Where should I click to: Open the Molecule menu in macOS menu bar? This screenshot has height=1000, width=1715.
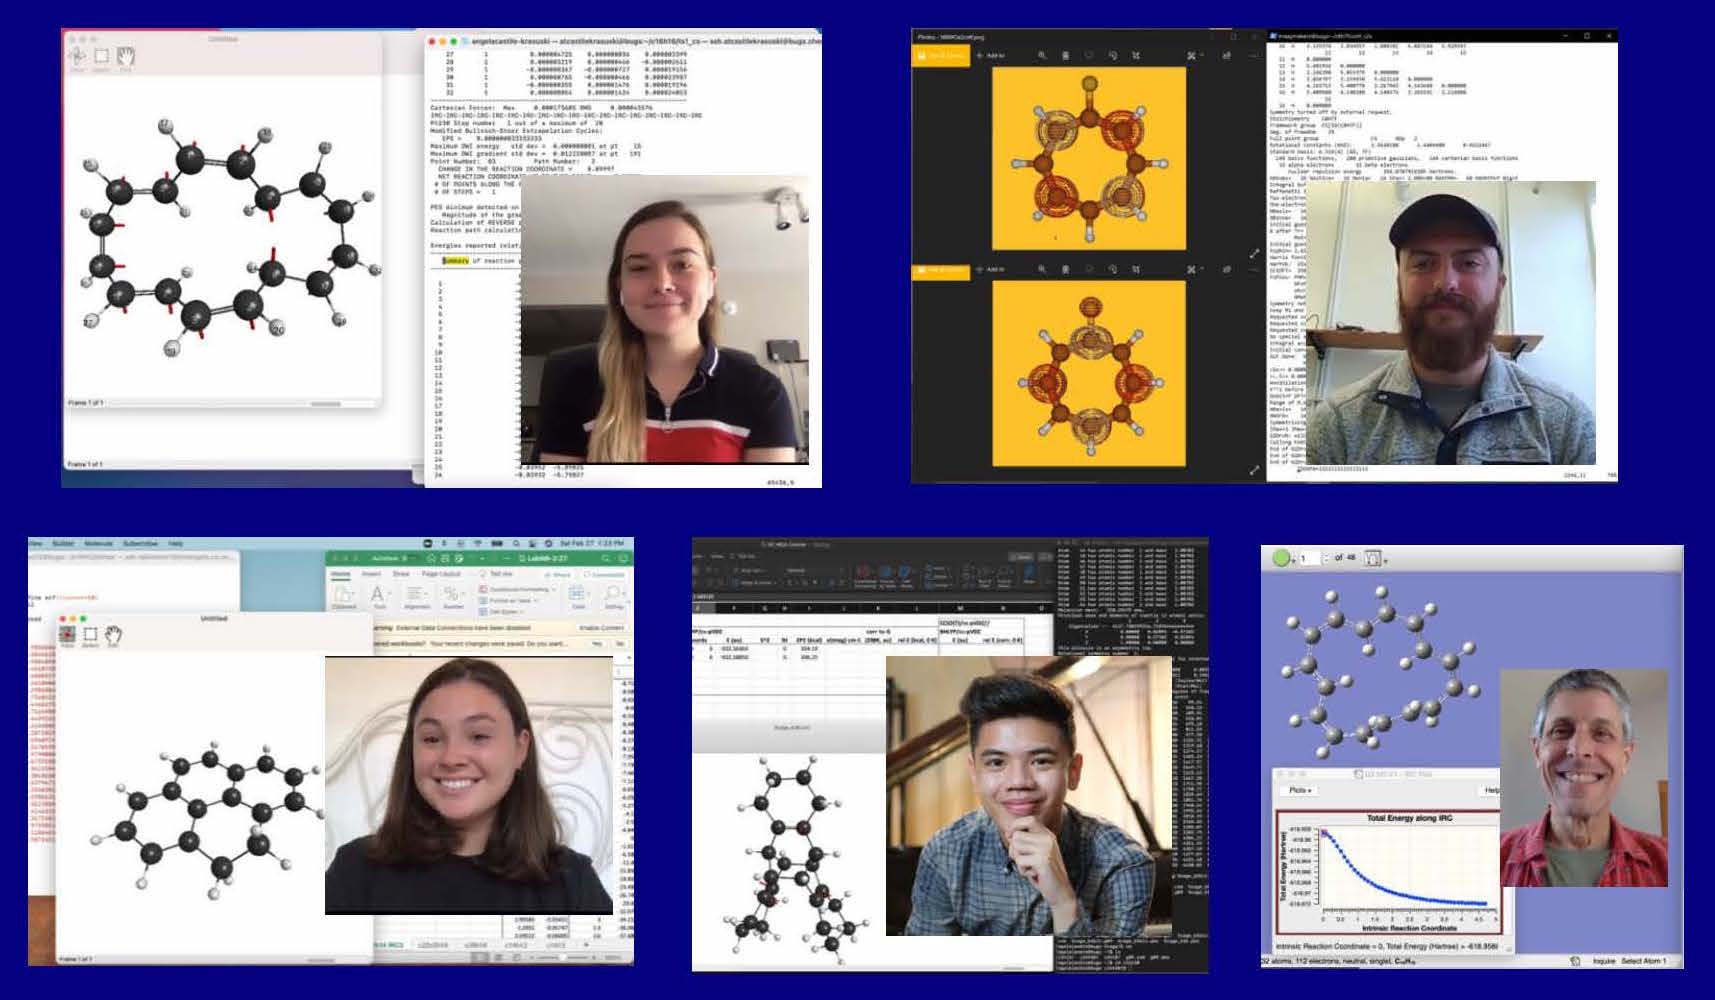pos(99,543)
